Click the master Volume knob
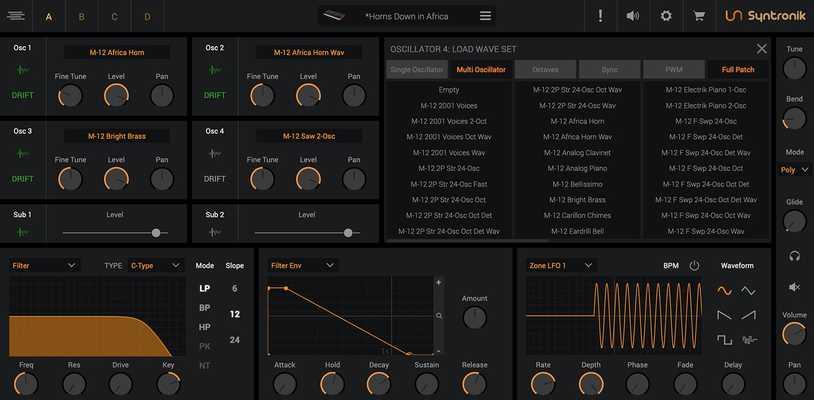Viewport: 814px width, 400px height. [x=794, y=334]
